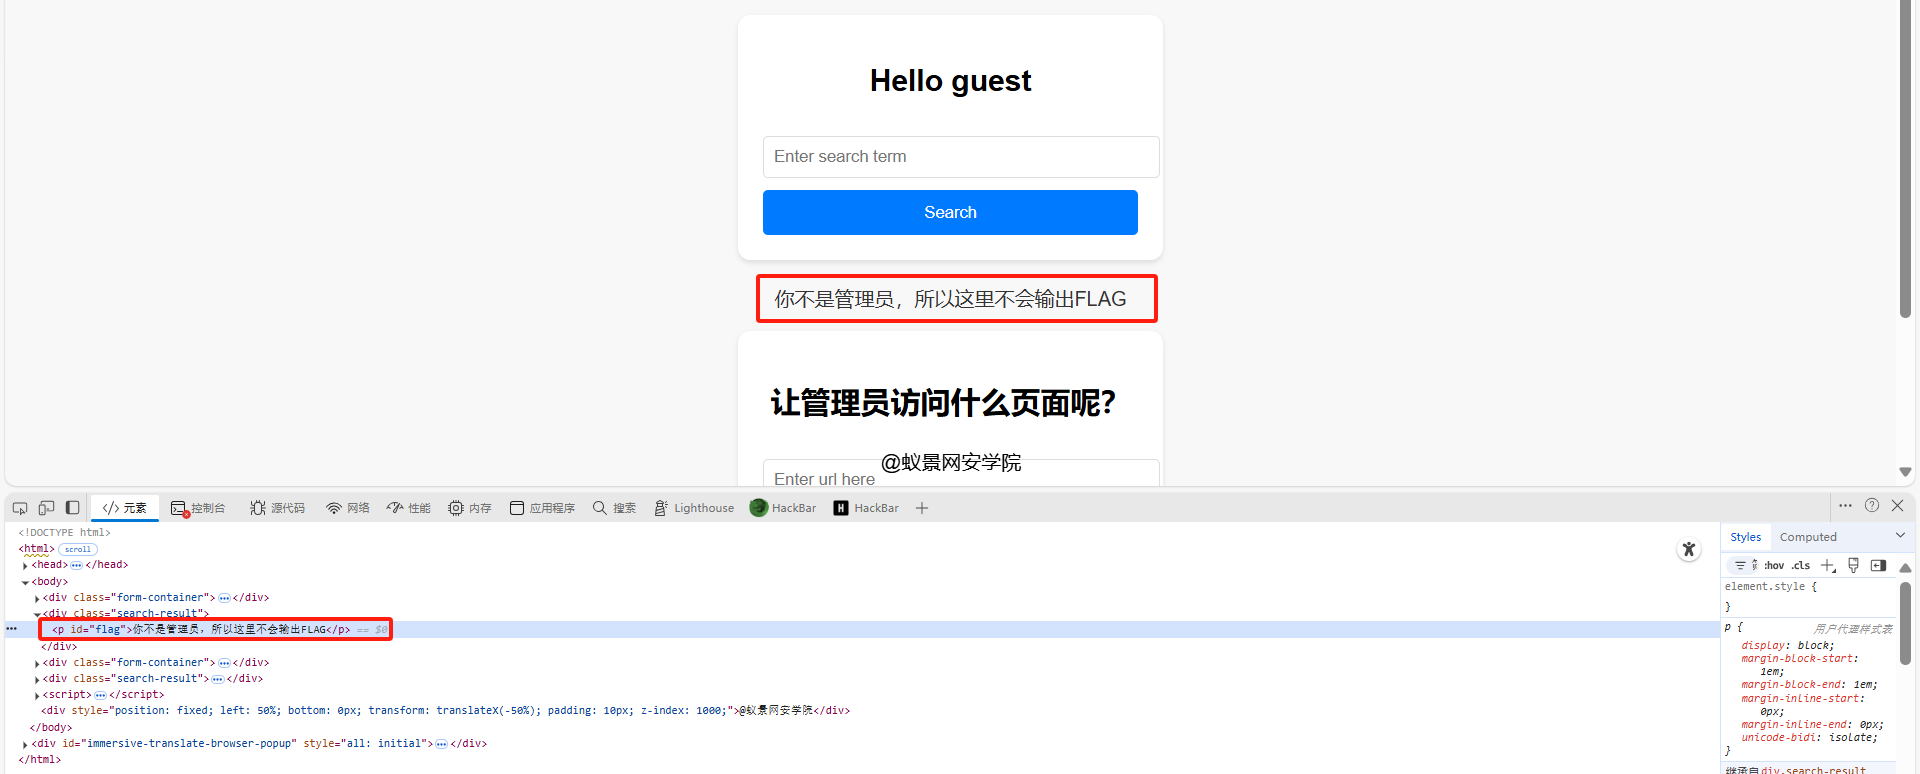Click the blue Search button

(950, 212)
